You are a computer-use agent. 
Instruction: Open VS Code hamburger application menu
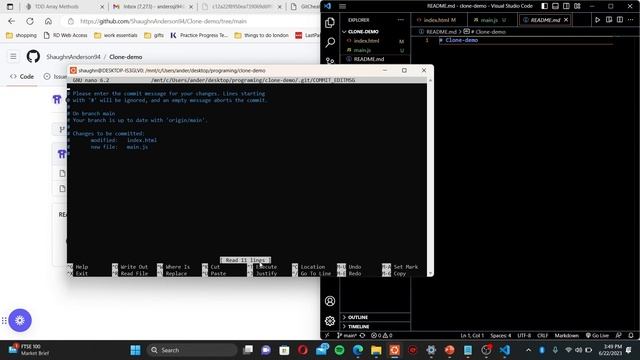342,6
